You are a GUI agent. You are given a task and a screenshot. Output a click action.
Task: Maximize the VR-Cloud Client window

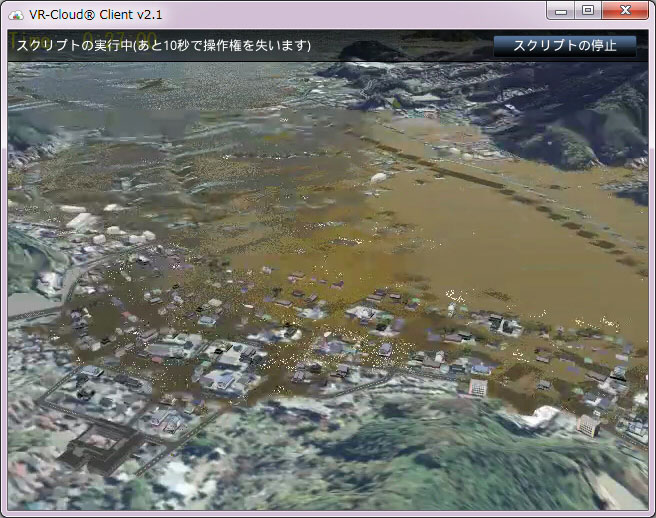[x=588, y=11]
